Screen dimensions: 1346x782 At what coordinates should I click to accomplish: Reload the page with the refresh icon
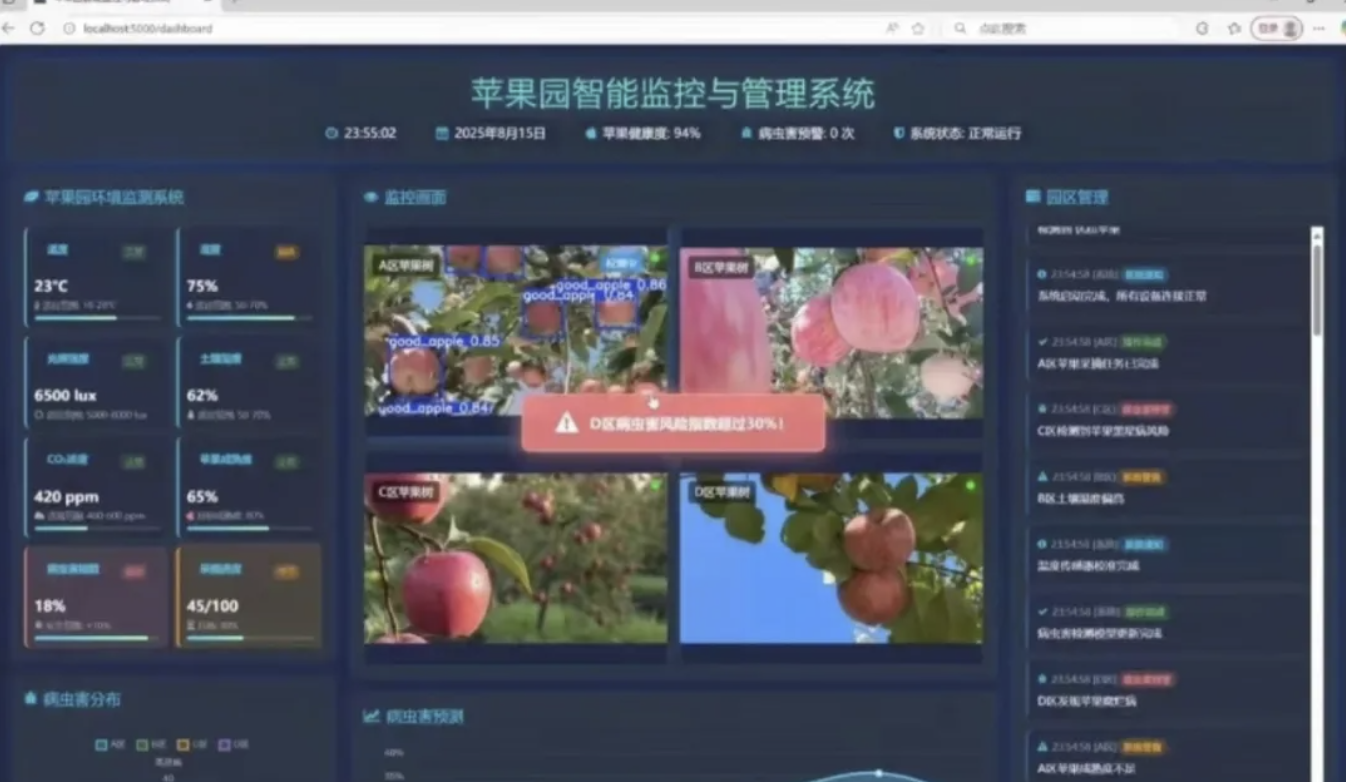pyautogui.click(x=38, y=28)
